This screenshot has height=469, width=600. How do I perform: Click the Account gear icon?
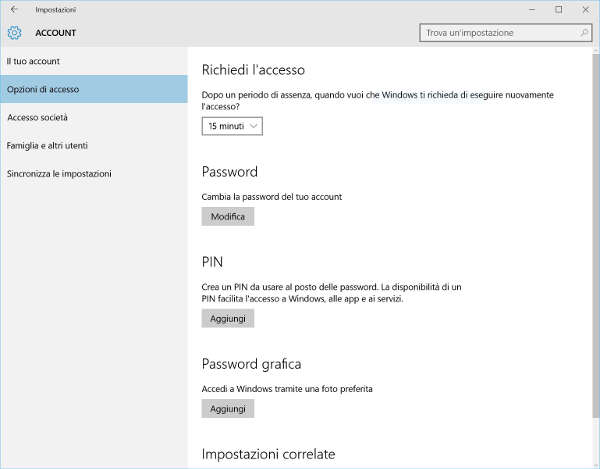tap(14, 33)
